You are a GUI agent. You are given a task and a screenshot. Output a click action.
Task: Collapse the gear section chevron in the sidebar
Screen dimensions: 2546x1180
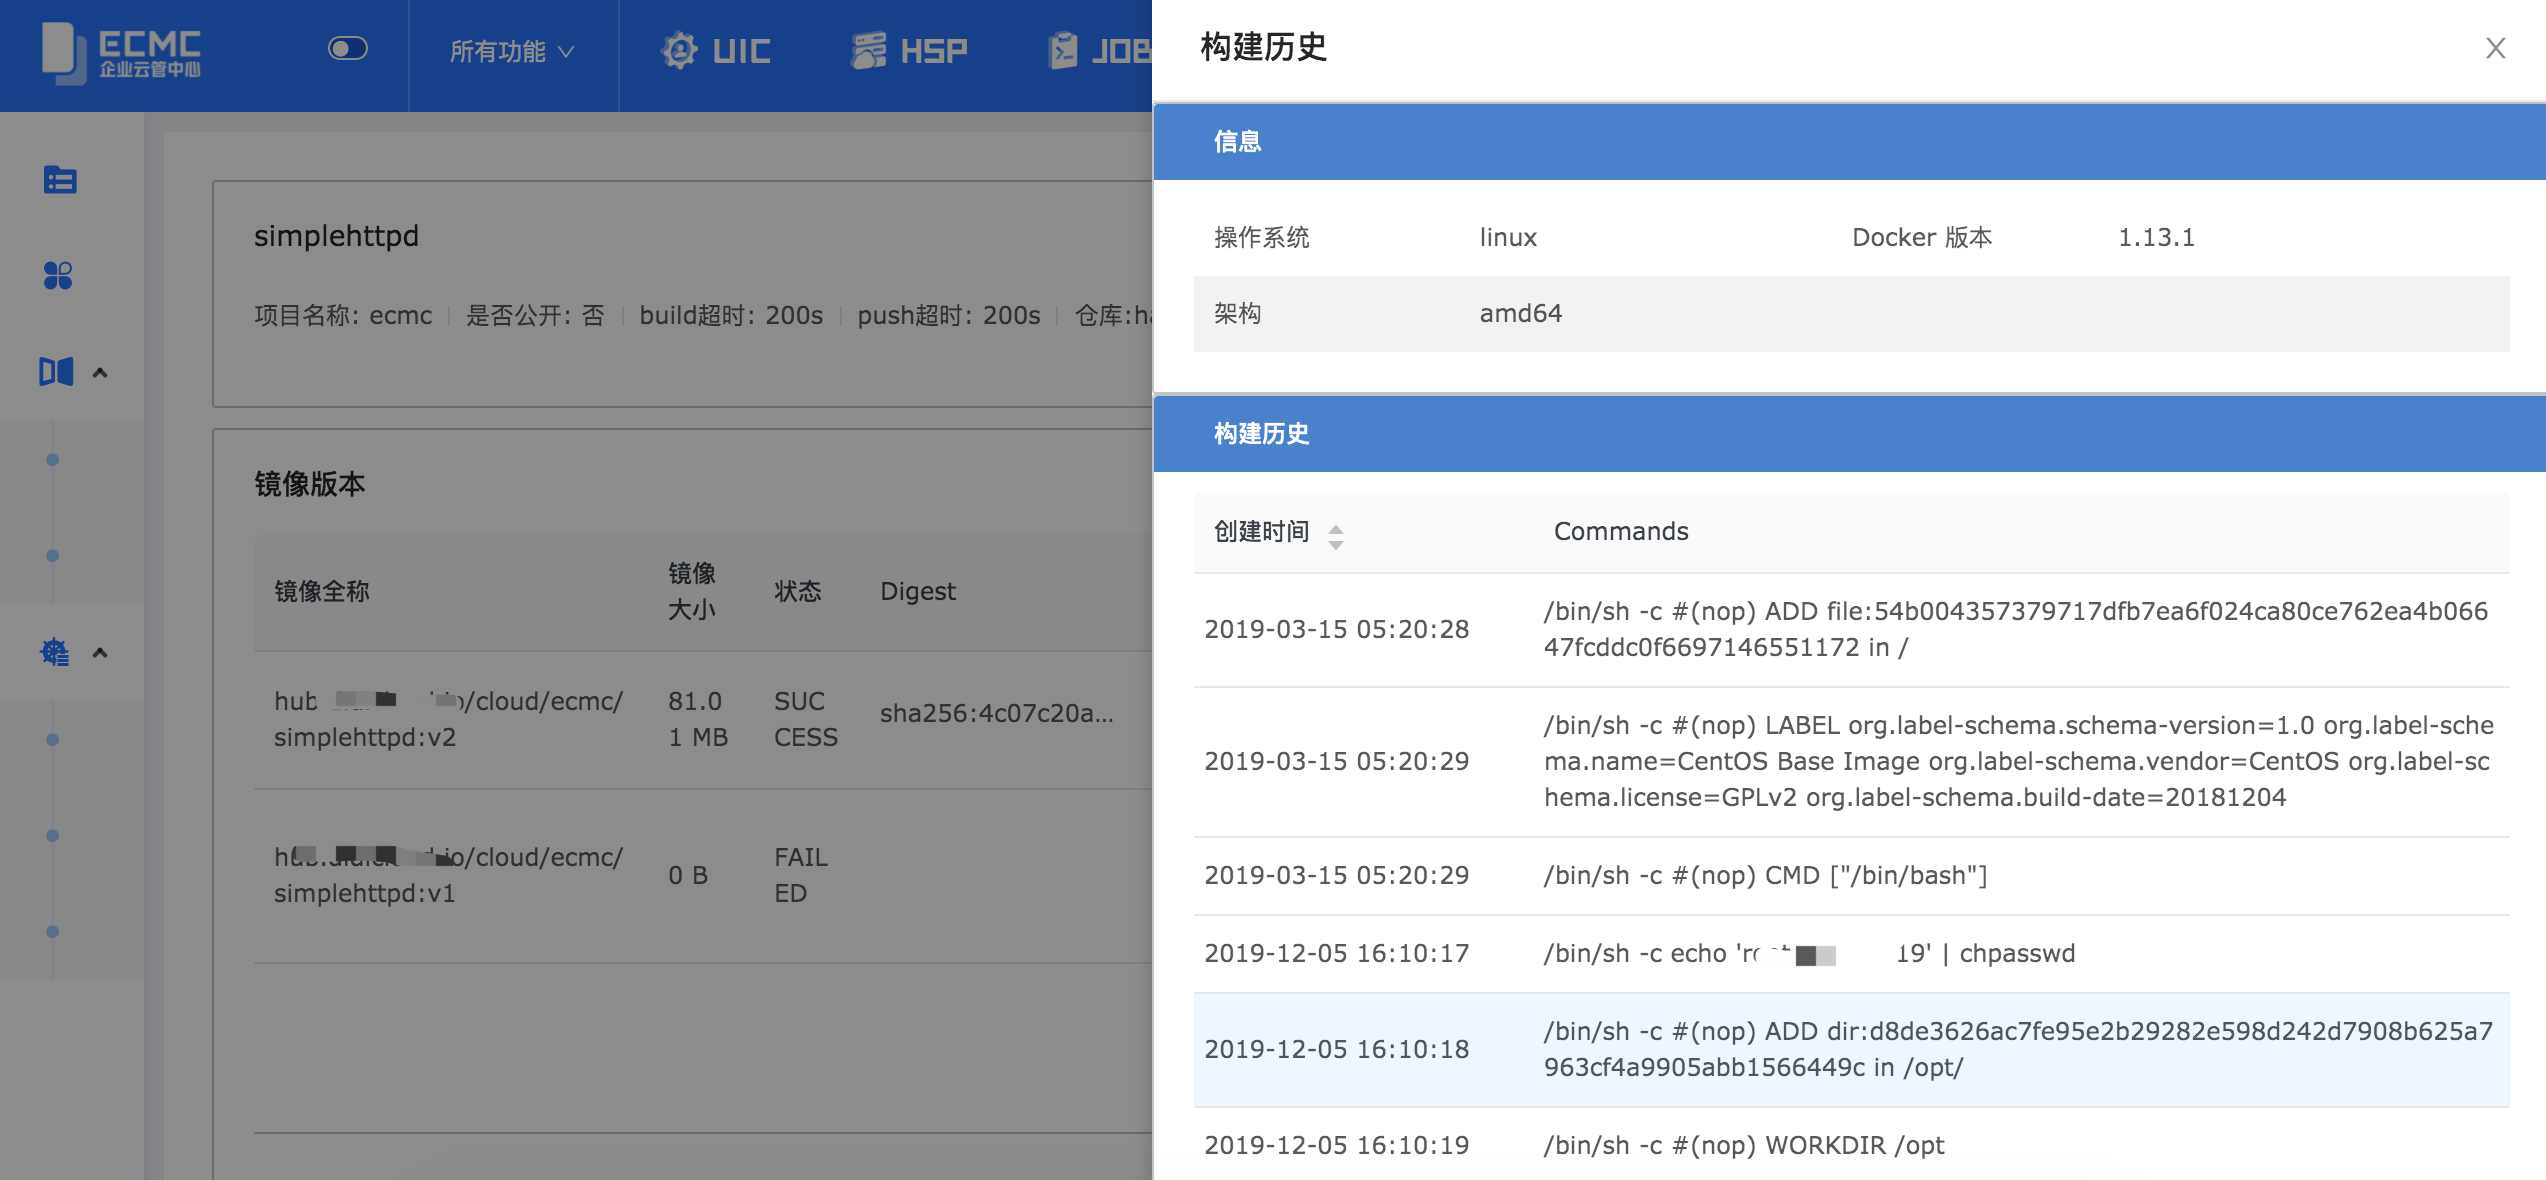click(100, 653)
